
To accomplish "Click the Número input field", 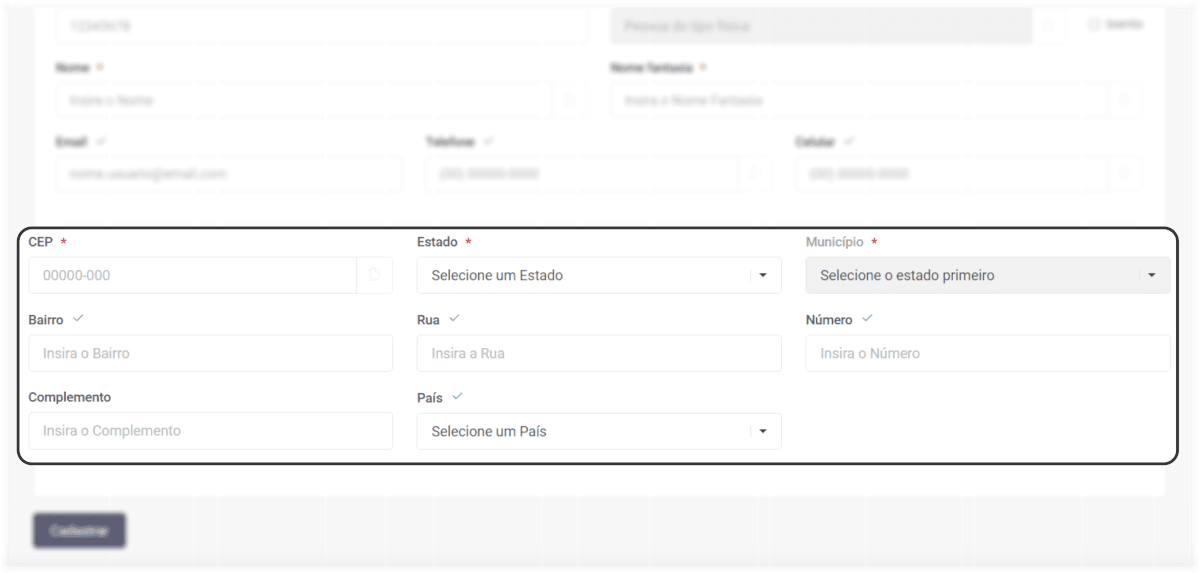I will click(x=988, y=353).
